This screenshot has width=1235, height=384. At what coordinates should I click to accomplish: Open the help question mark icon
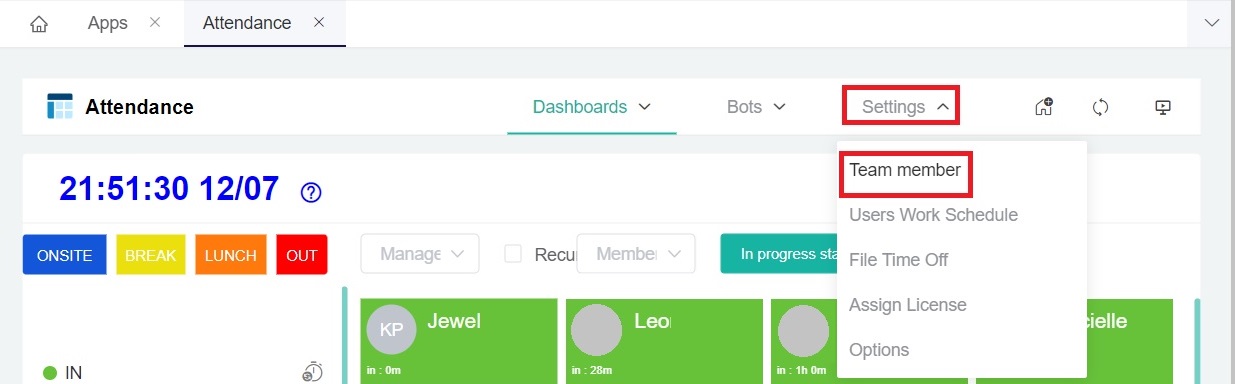pyautogui.click(x=311, y=192)
